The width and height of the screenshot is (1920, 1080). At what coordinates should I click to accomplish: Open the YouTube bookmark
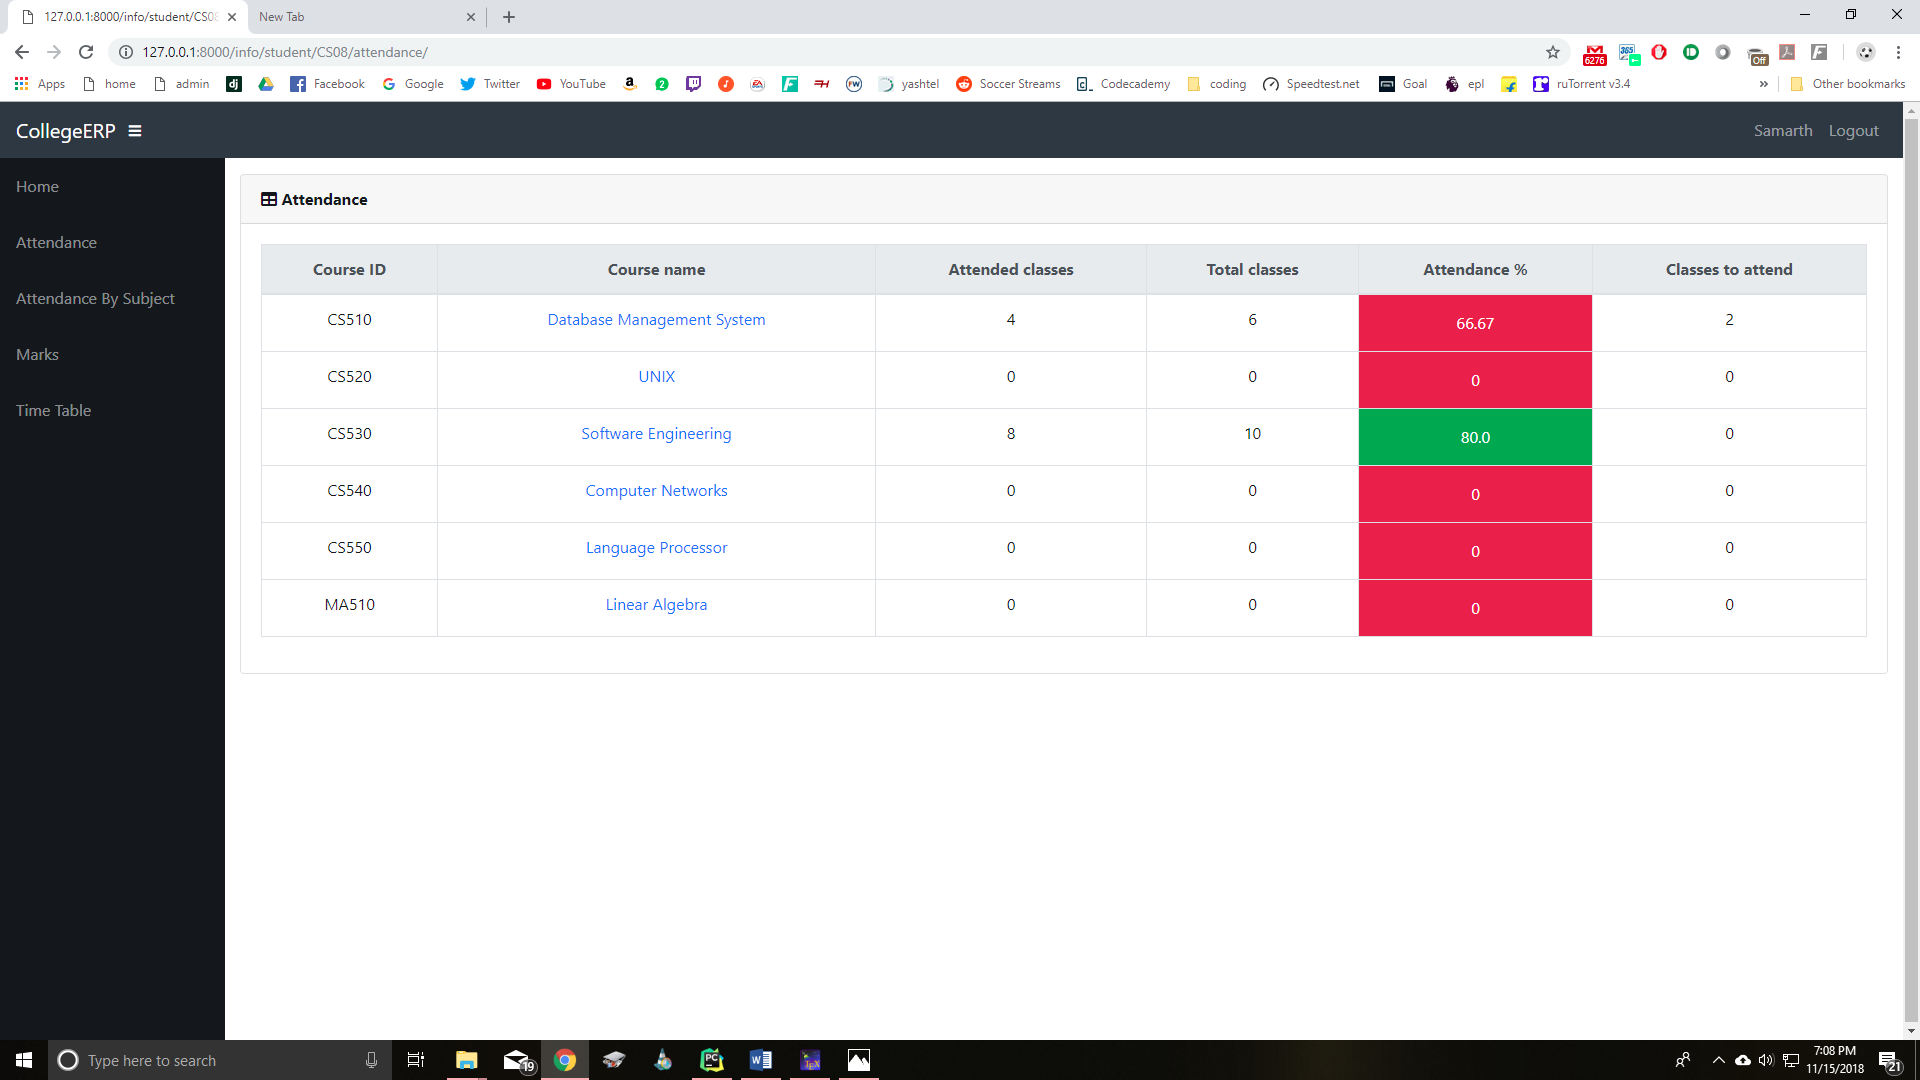click(x=571, y=84)
